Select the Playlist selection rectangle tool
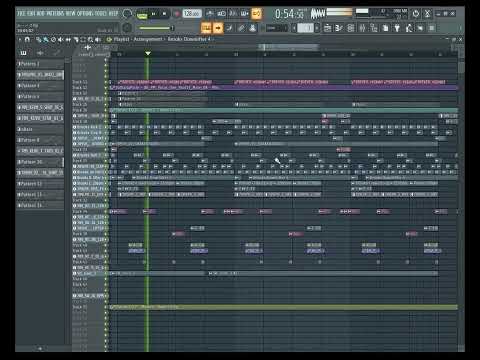Screen dimensions: 480x360 [x=83, y=40]
